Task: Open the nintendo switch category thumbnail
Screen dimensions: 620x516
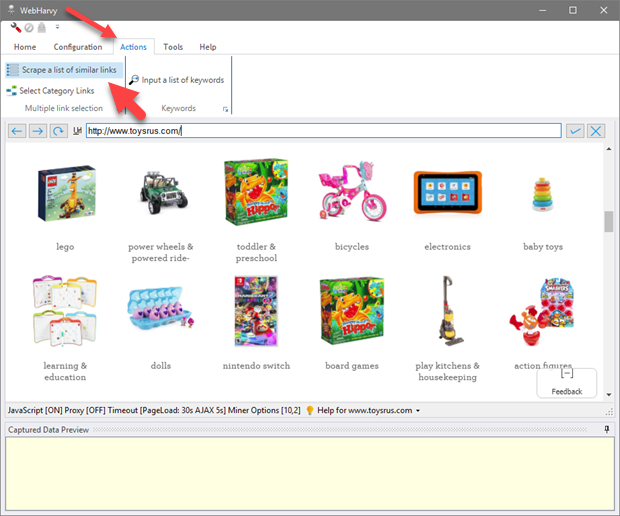Action: point(256,310)
